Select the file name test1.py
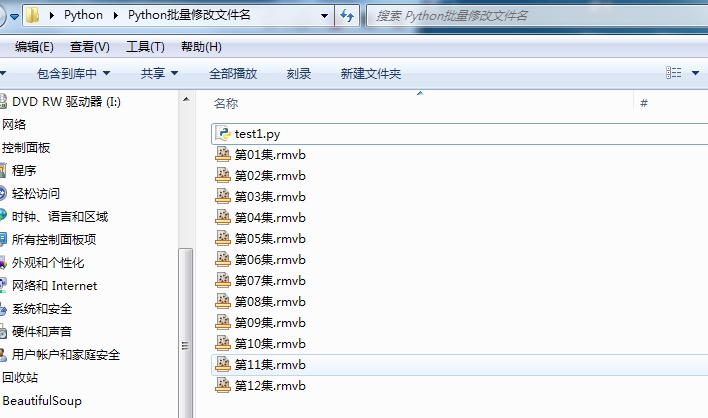The image size is (708, 418). [x=257, y=134]
